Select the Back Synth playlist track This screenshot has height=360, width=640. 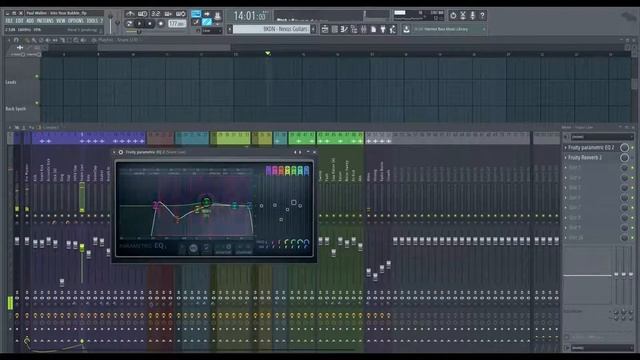[x=16, y=109]
